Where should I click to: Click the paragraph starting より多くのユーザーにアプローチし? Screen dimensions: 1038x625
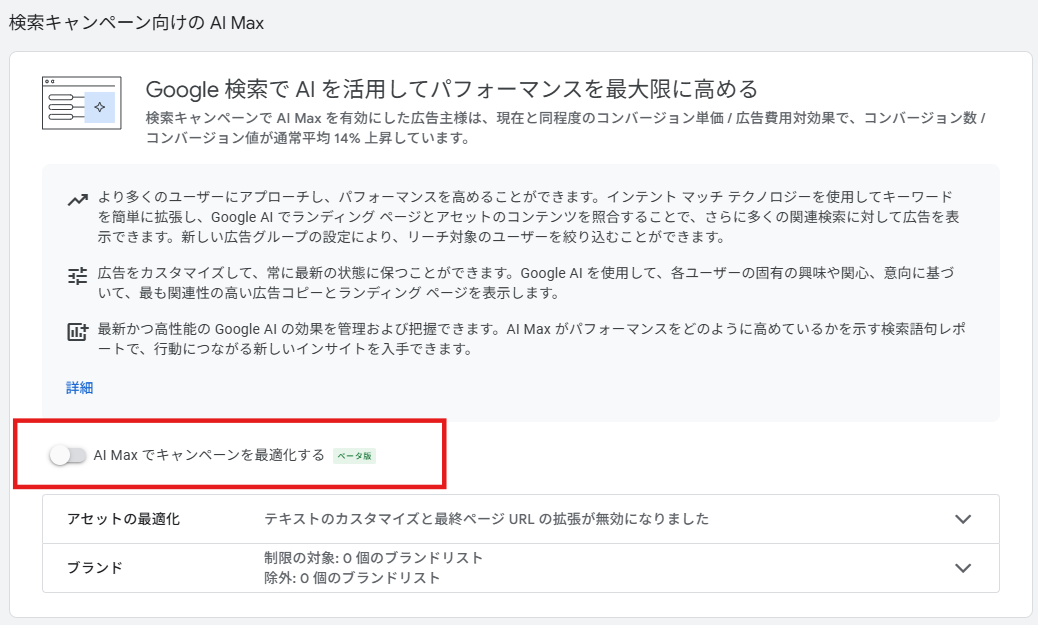[x=528, y=217]
